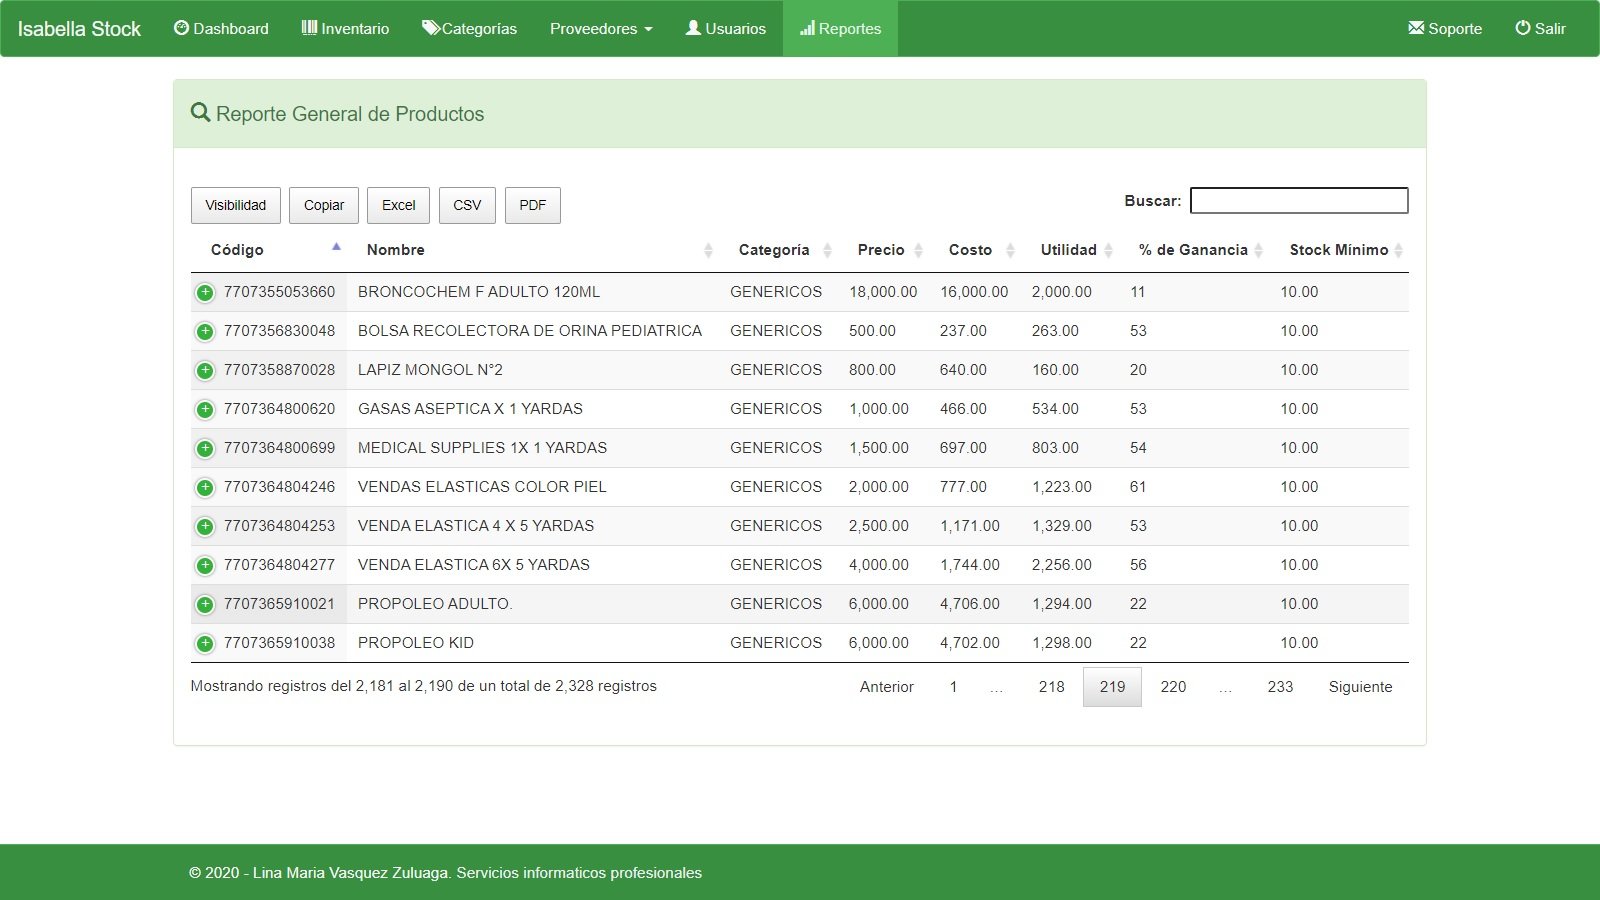Open Usuarios with the person icon

693,28
